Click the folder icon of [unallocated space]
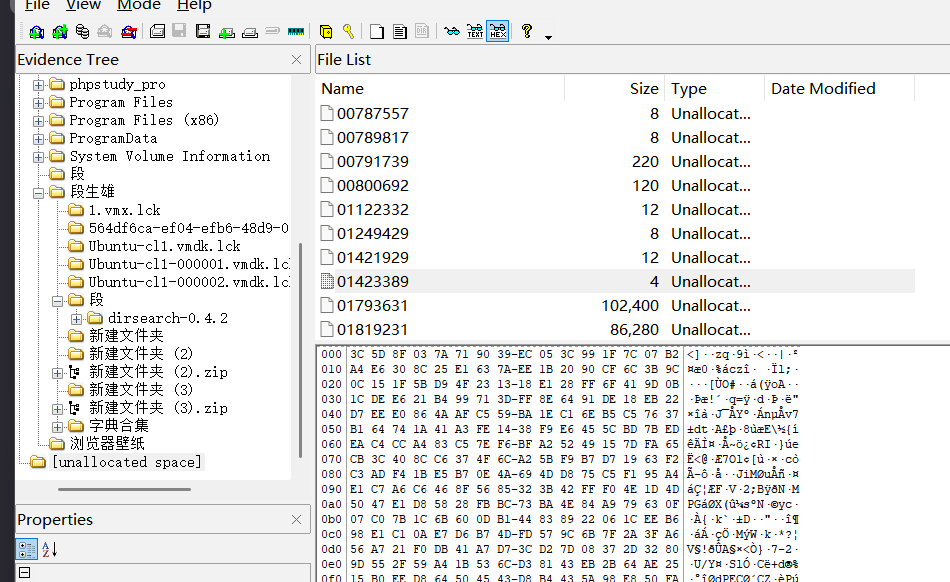Image resolution: width=950 pixels, height=582 pixels. [38, 462]
